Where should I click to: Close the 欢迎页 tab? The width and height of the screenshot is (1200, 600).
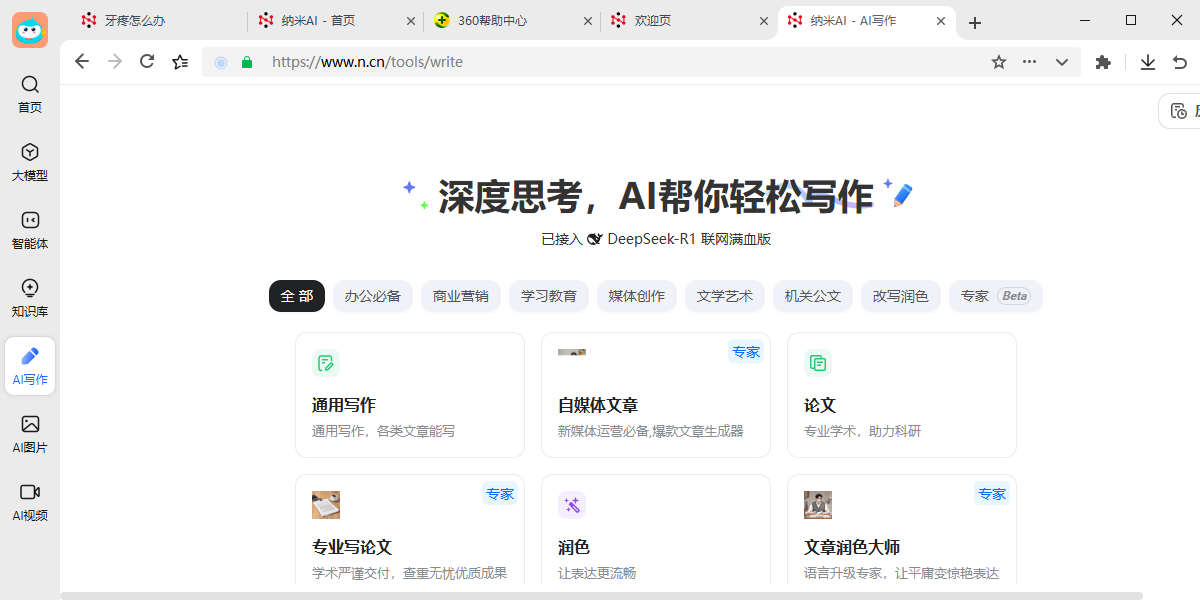pyautogui.click(x=763, y=20)
